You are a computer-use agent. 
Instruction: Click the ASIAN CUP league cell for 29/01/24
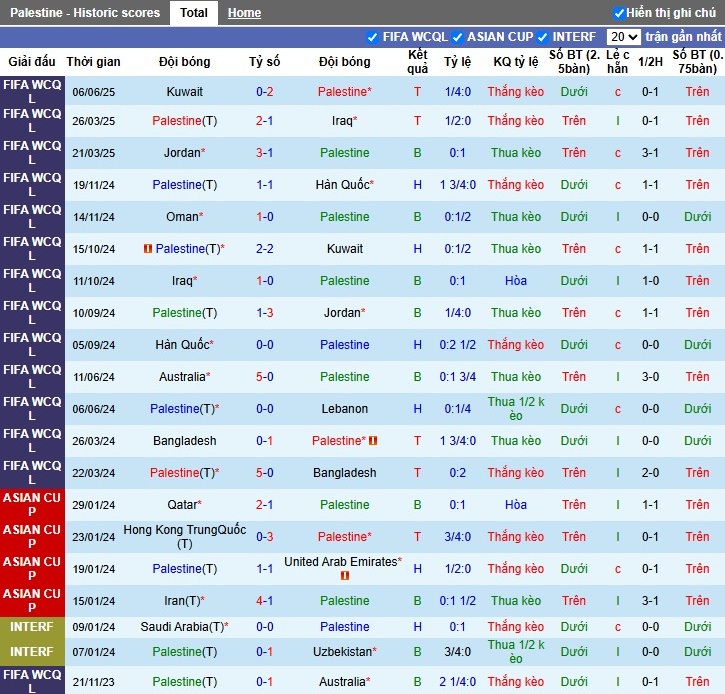[32, 504]
